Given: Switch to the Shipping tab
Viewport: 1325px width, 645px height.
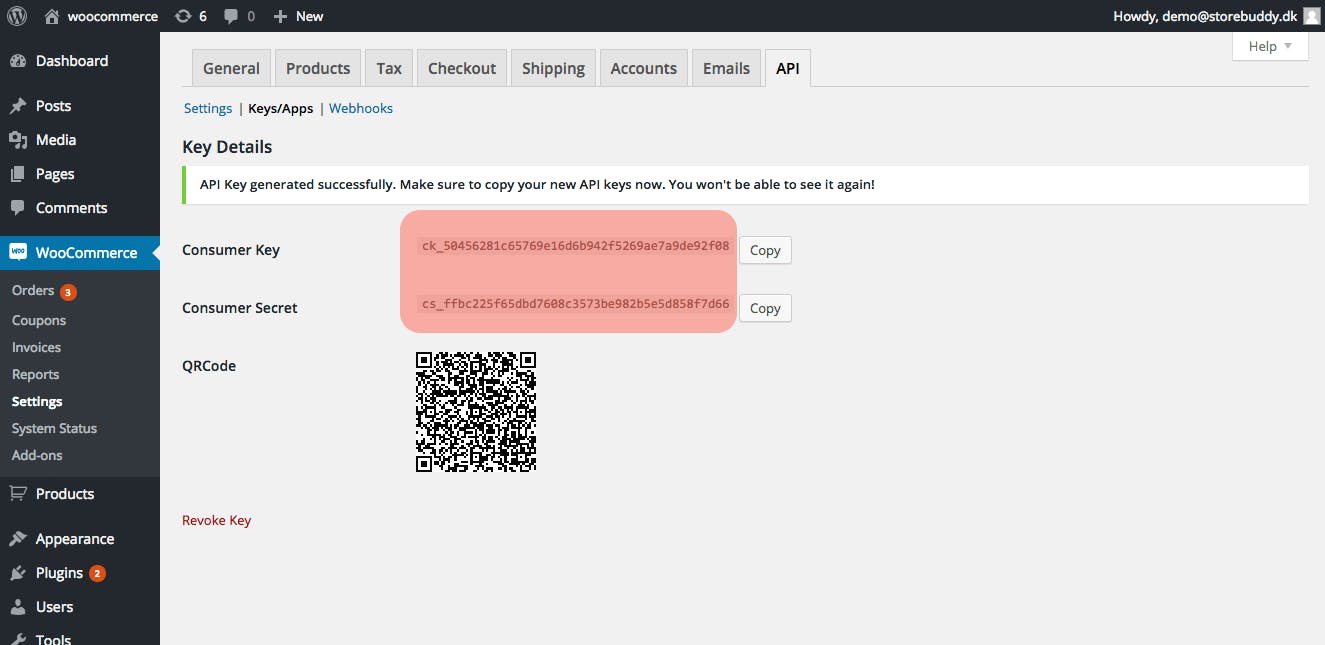Looking at the screenshot, I should click(x=553, y=68).
